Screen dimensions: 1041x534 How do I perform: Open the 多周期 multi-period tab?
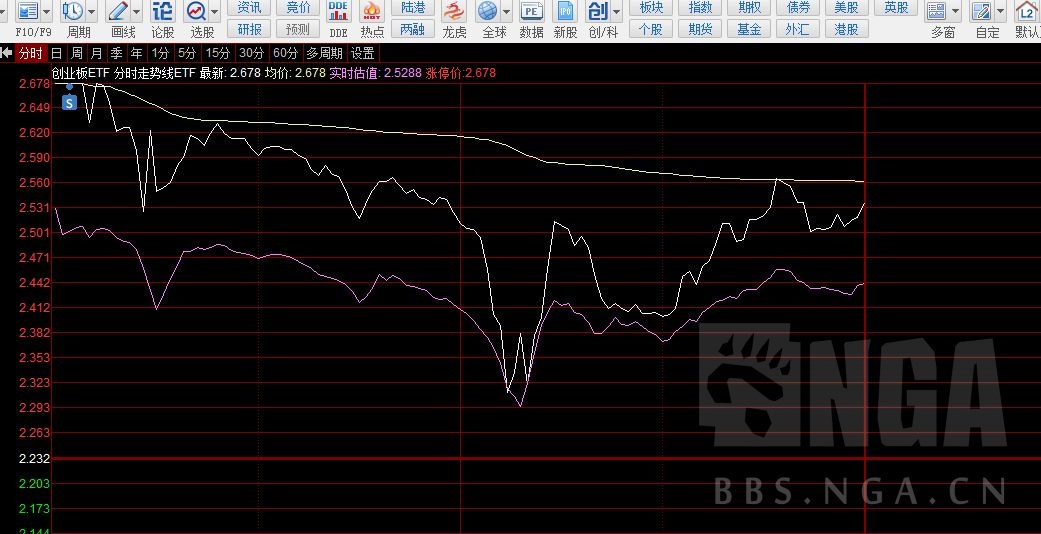(x=325, y=53)
